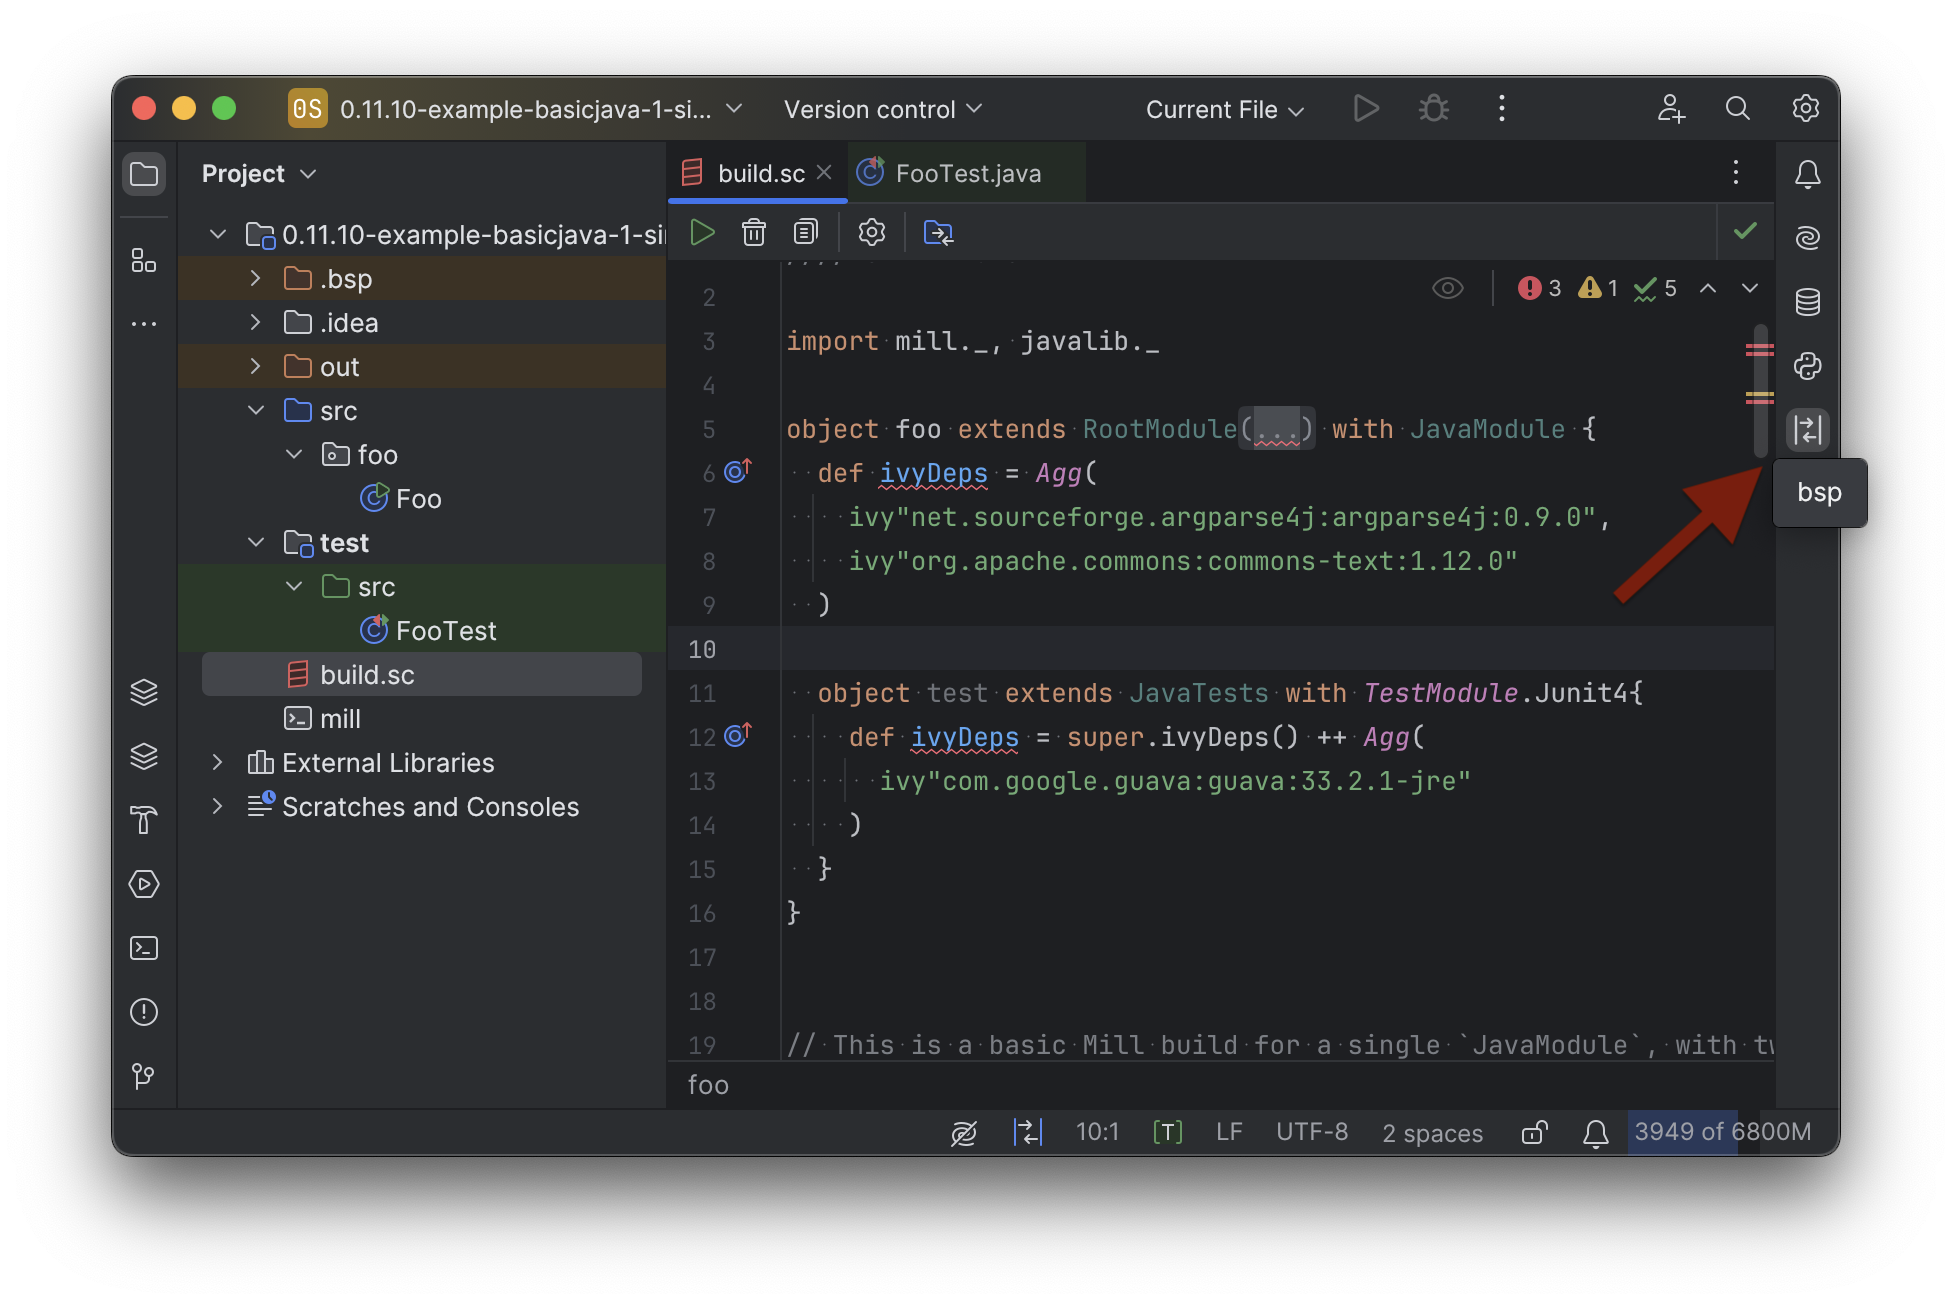Toggle reader mode with the eye icon
This screenshot has width=1952, height=1304.
pos(1447,288)
